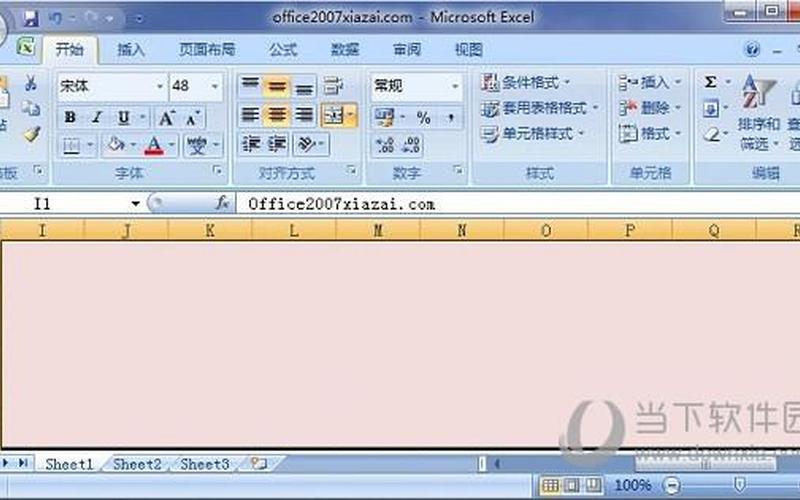Image resolution: width=800 pixels, height=500 pixels.
Task: Switch to the 视图 tab
Action: tap(469, 49)
